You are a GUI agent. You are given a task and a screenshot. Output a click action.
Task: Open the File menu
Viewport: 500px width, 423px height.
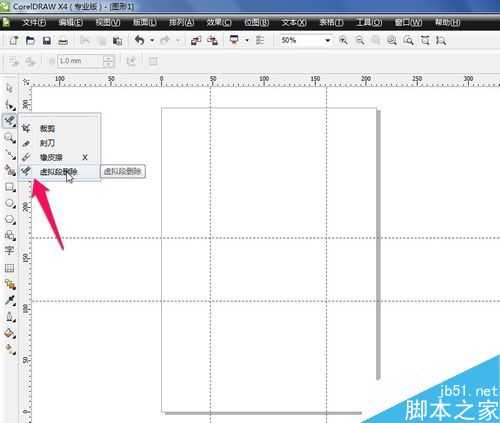click(x=34, y=23)
